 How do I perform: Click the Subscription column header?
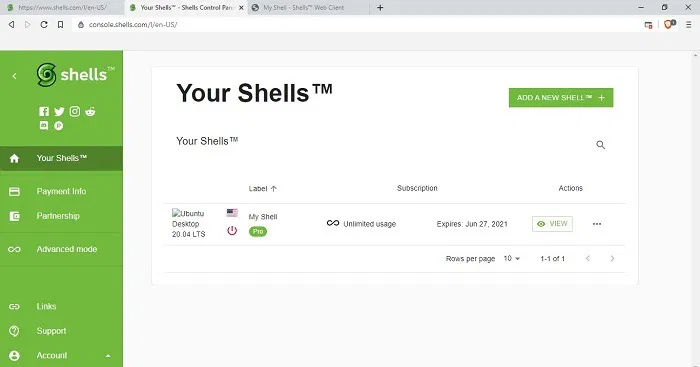[x=417, y=188]
